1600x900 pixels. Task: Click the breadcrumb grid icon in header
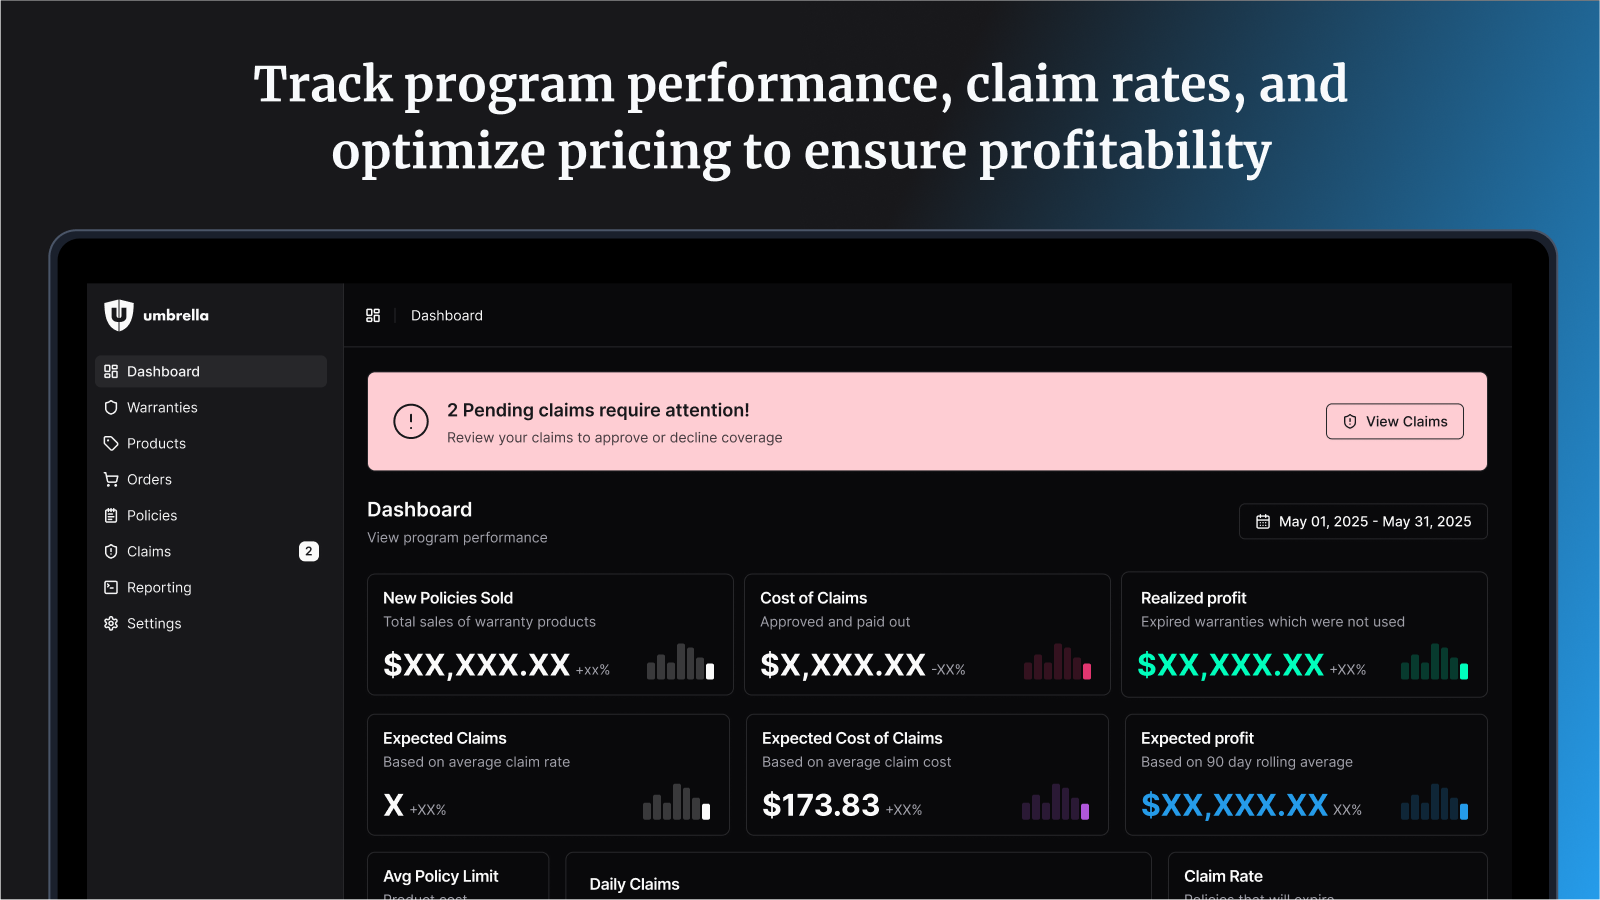(x=373, y=315)
